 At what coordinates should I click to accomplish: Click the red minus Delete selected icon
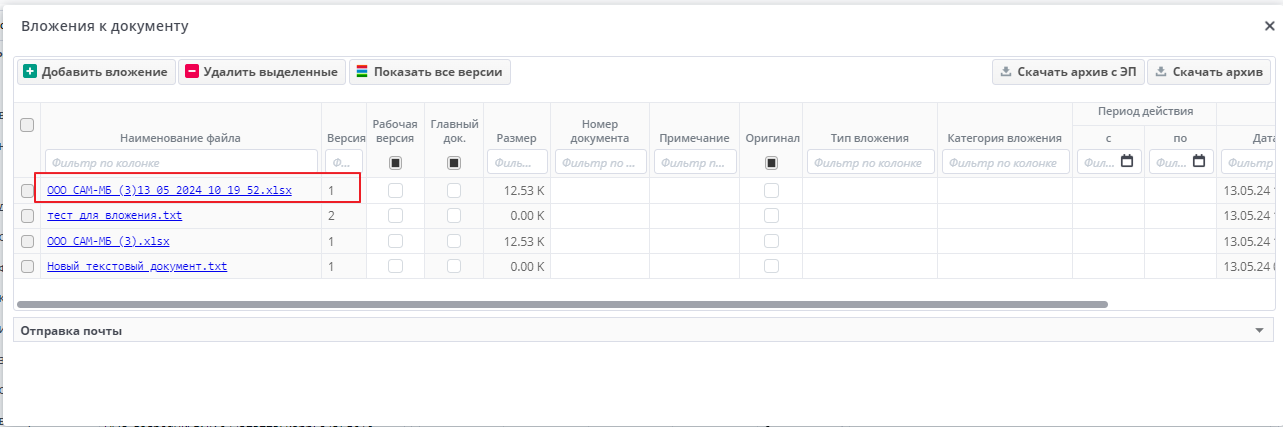click(192, 72)
